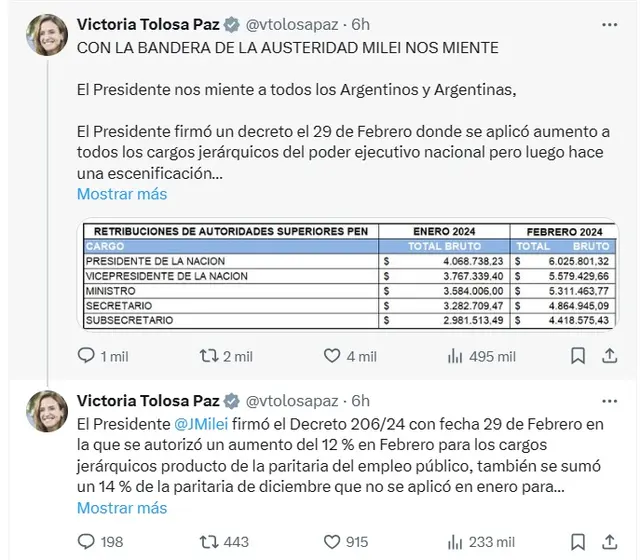The height and width of the screenshot is (560, 640).
Task: Retweet the first tweet with 2 mil
Action: point(209,356)
